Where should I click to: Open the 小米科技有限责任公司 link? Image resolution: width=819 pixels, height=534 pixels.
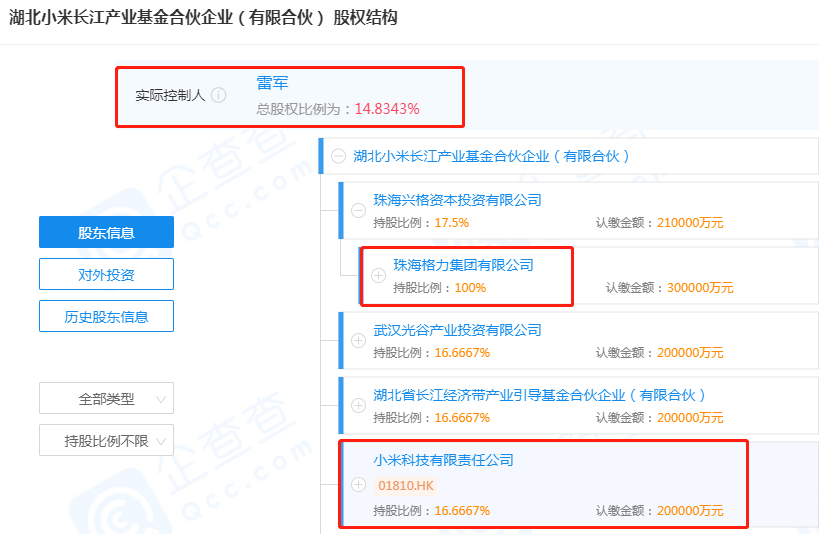tap(443, 460)
